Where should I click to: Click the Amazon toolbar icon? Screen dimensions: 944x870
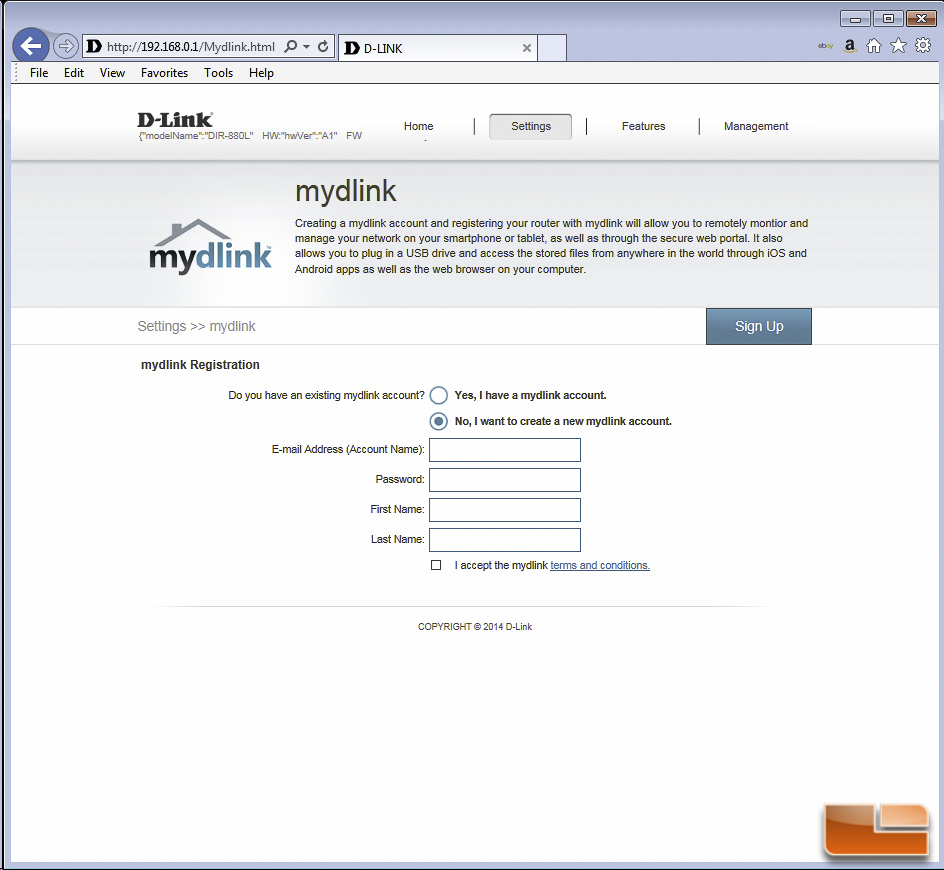(849, 46)
